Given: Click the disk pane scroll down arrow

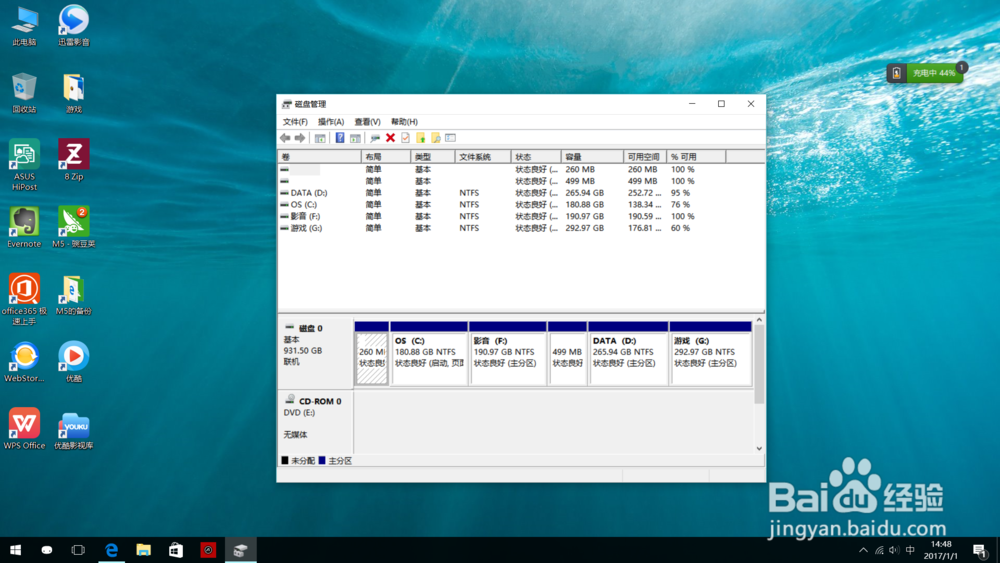Looking at the screenshot, I should [x=759, y=448].
